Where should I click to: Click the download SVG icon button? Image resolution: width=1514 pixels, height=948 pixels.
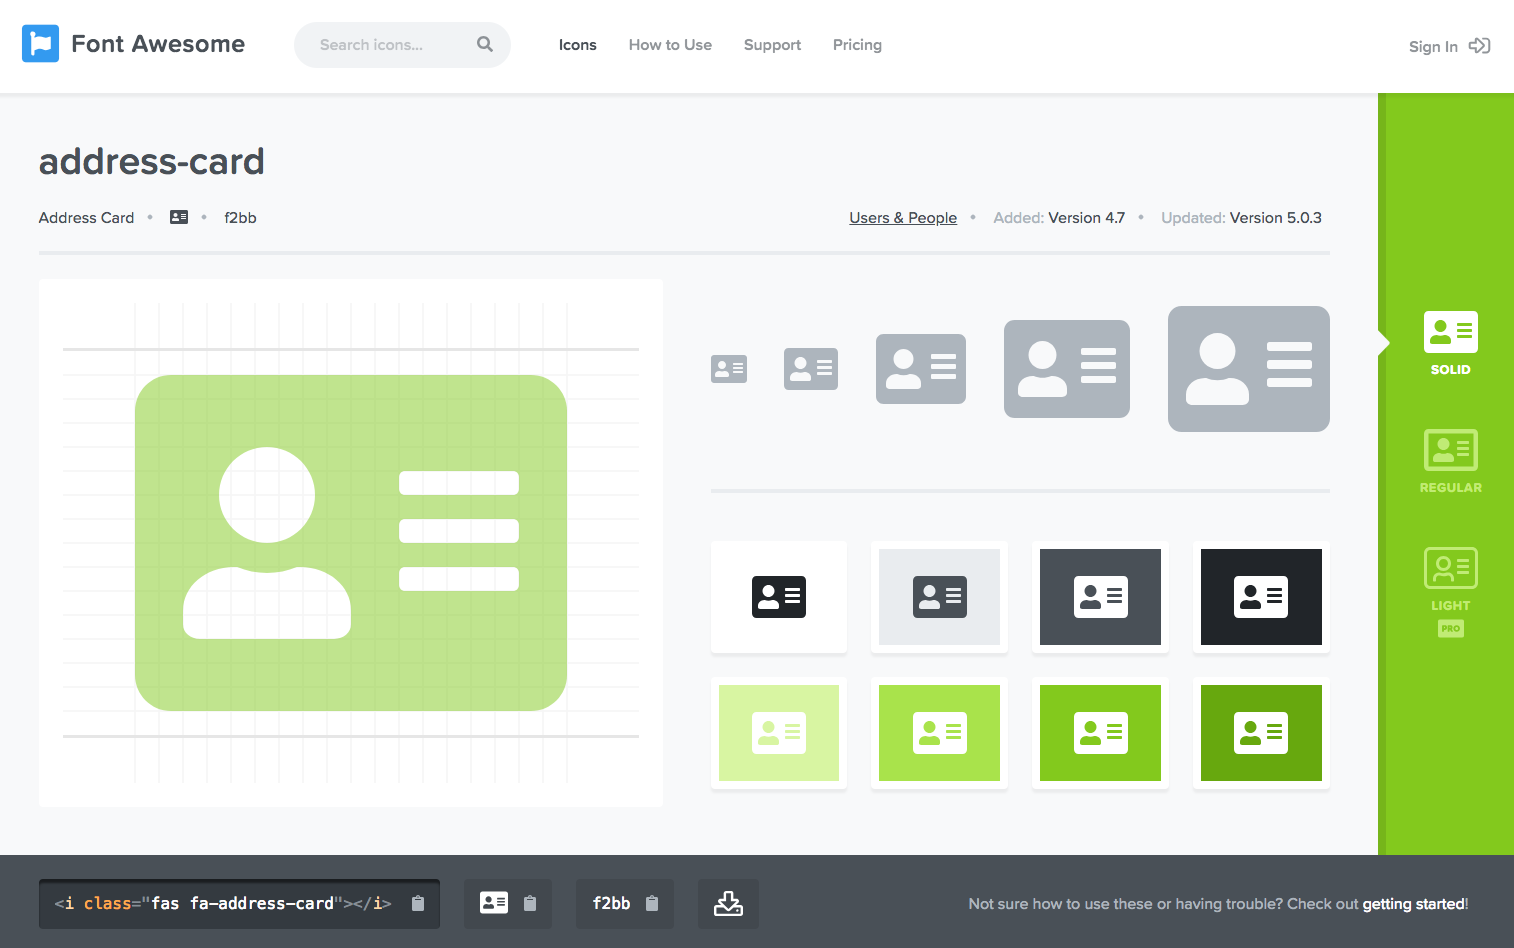click(728, 904)
